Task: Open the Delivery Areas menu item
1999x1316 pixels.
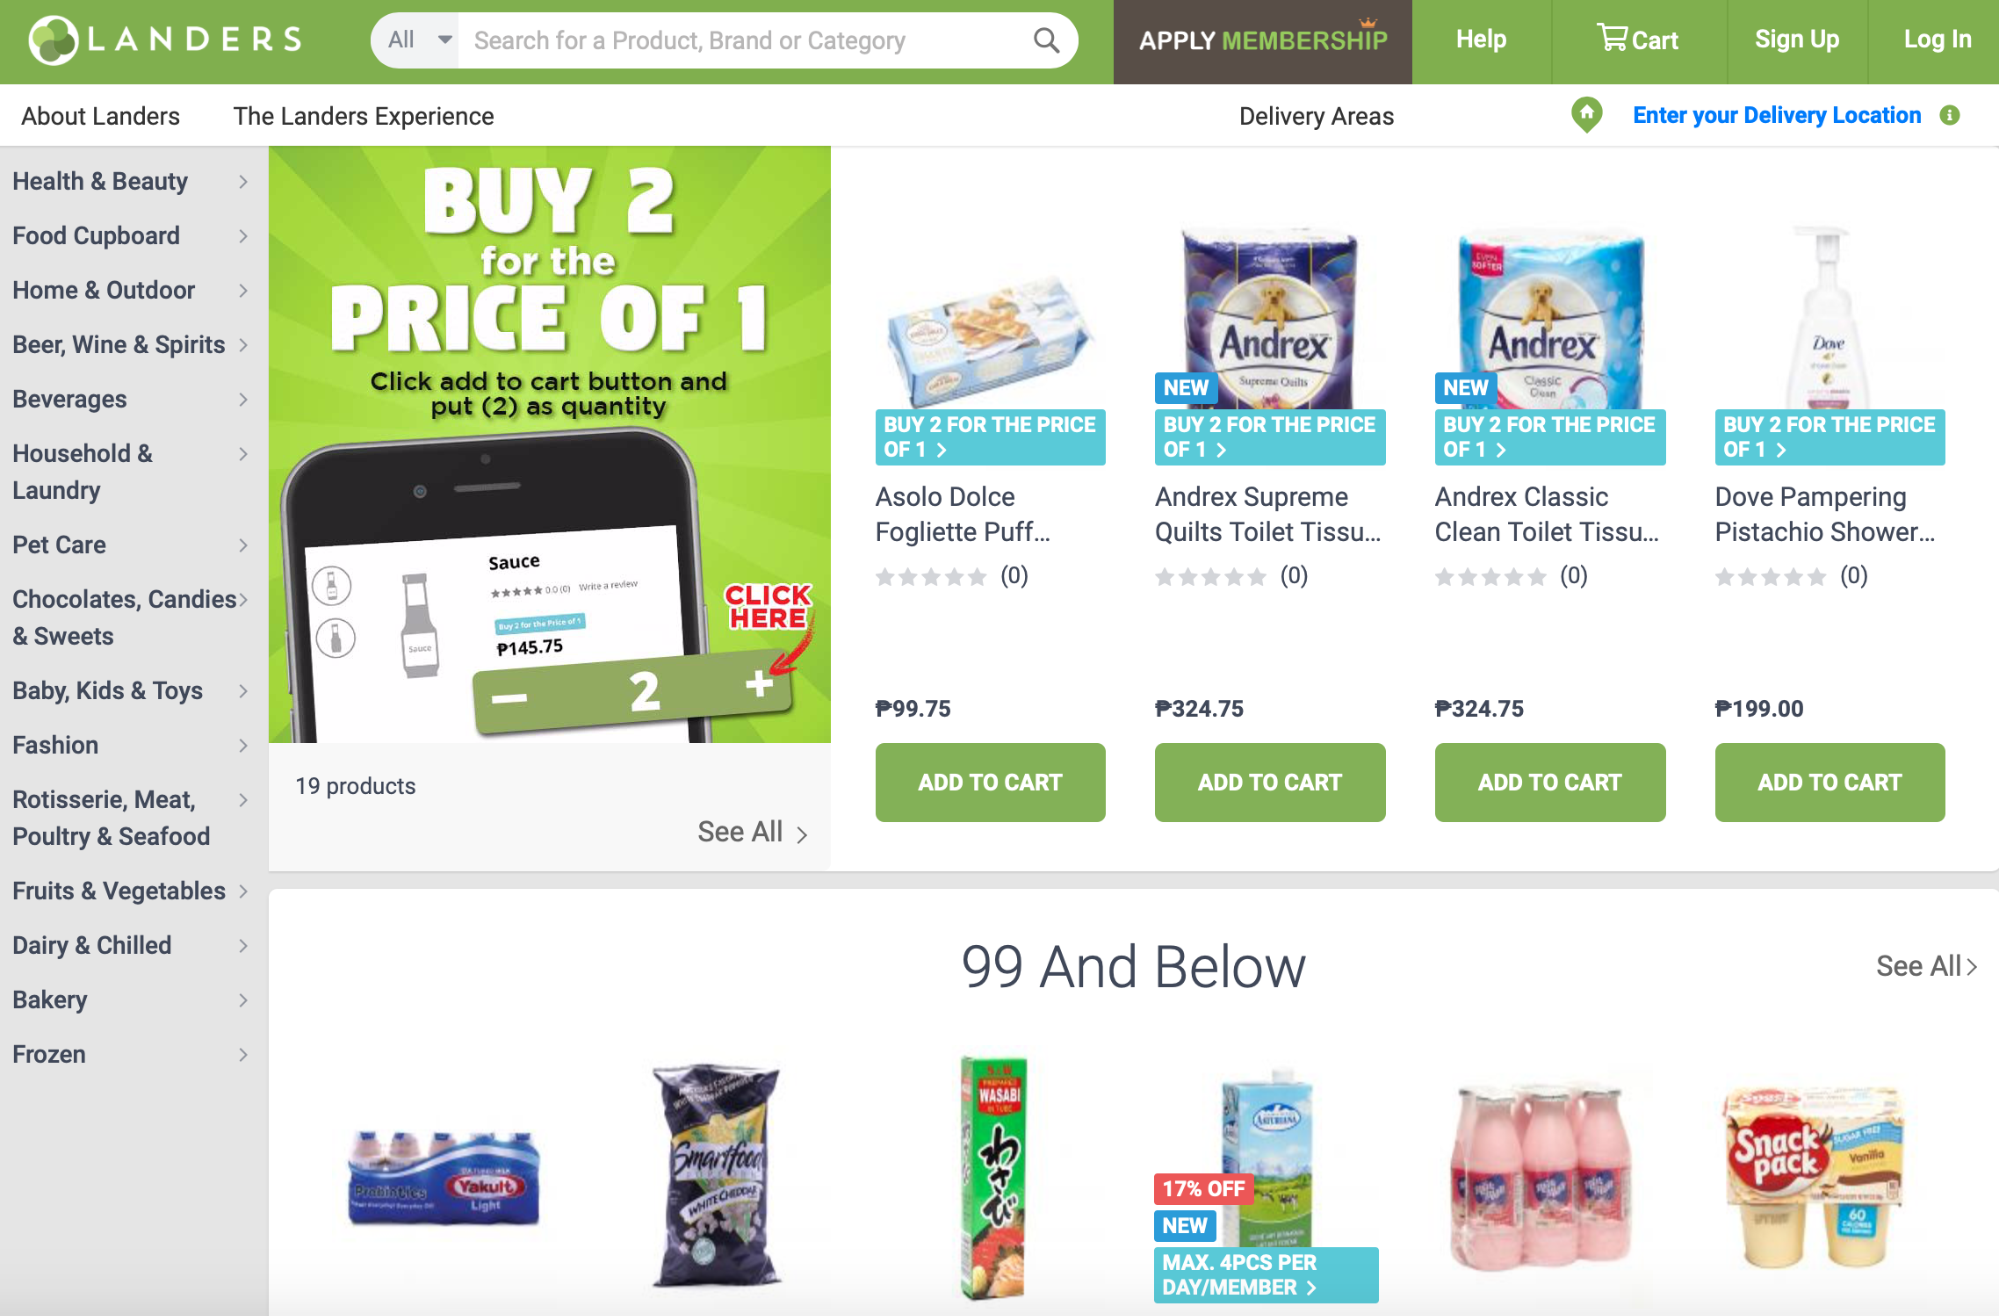Action: point(1316,116)
